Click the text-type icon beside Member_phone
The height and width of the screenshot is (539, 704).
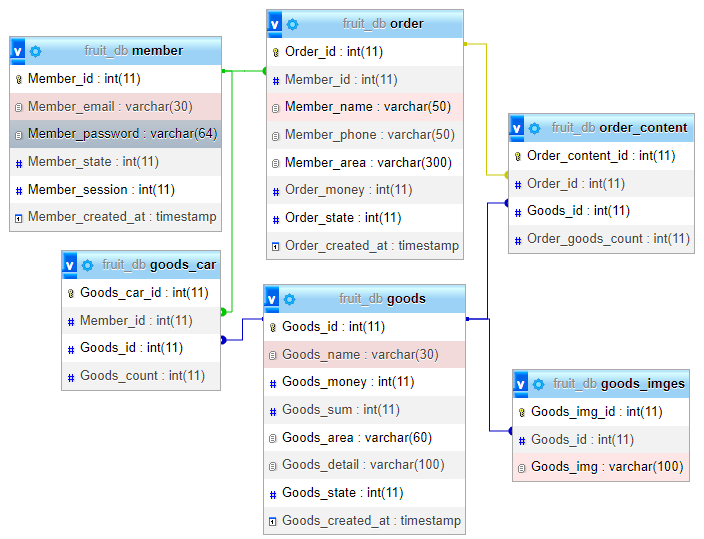click(x=276, y=136)
